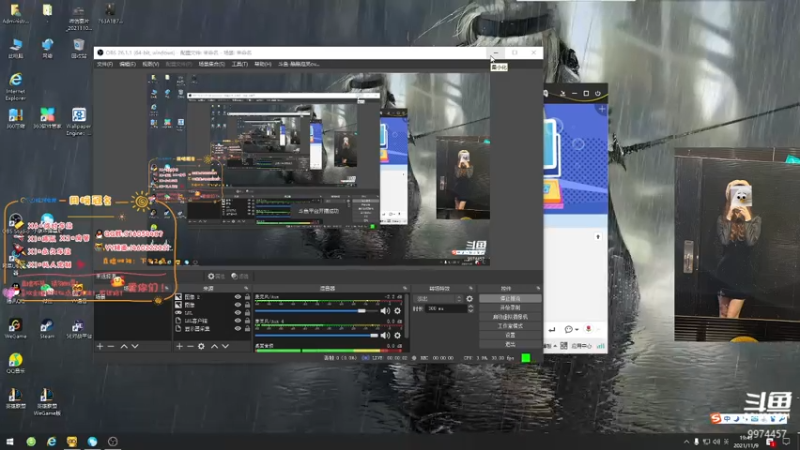Open the 场景集合(S) menu in OBS
Image resolution: width=800 pixels, height=450 pixels.
tap(211, 64)
